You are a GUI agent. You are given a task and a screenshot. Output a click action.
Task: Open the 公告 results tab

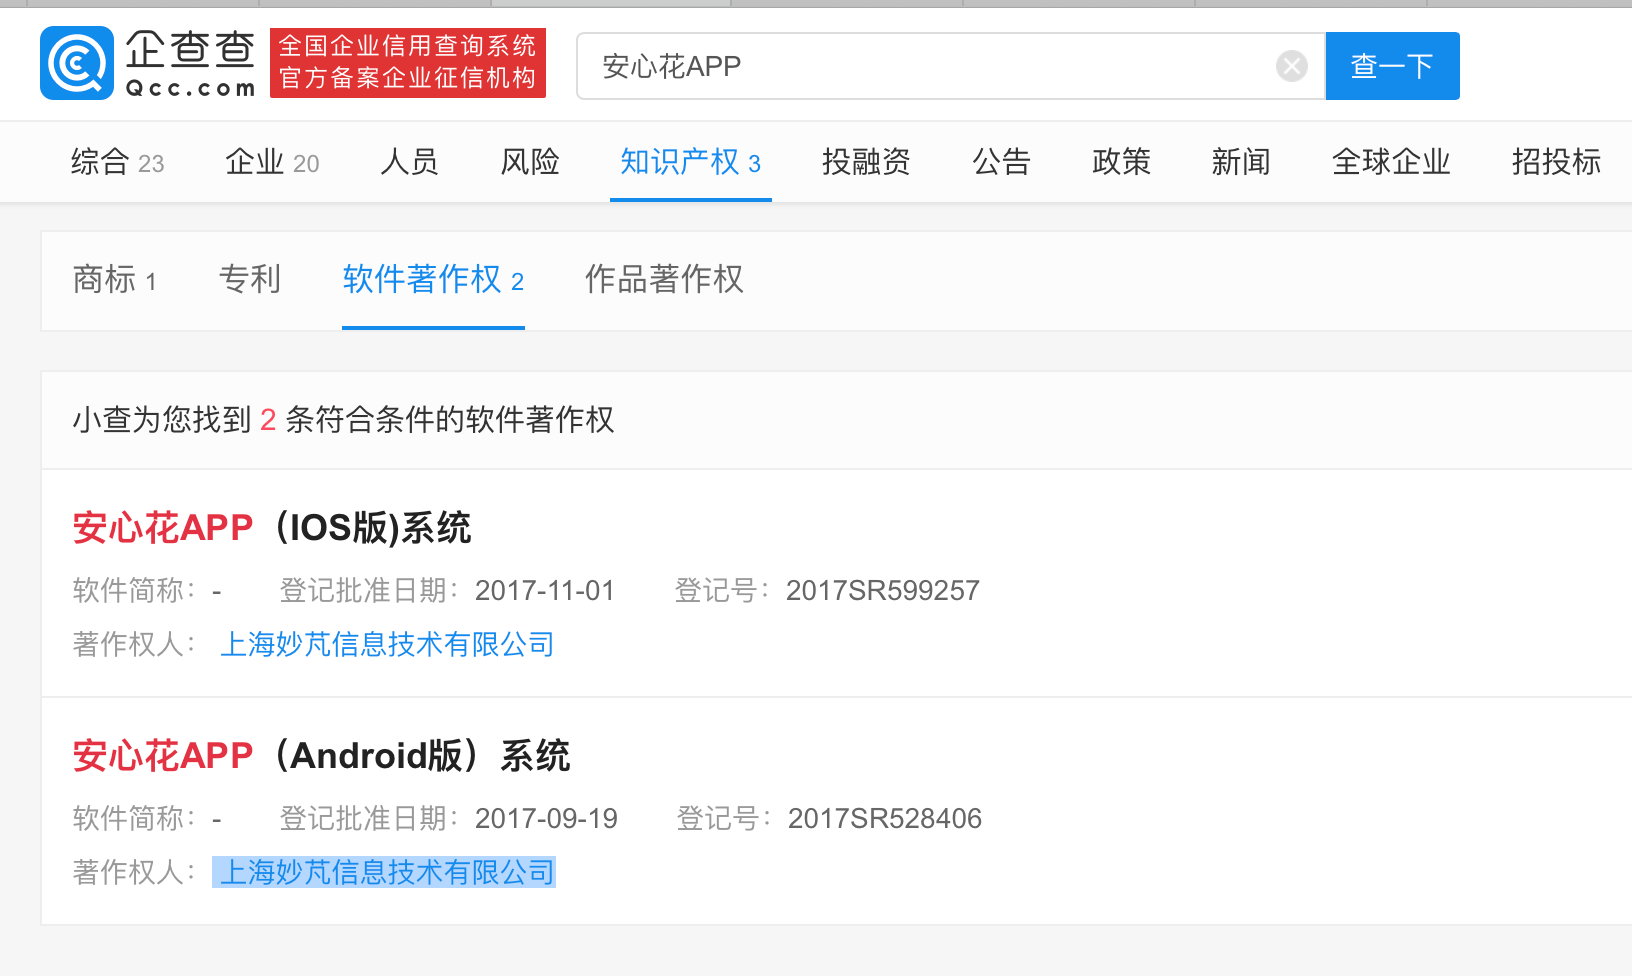[1001, 162]
